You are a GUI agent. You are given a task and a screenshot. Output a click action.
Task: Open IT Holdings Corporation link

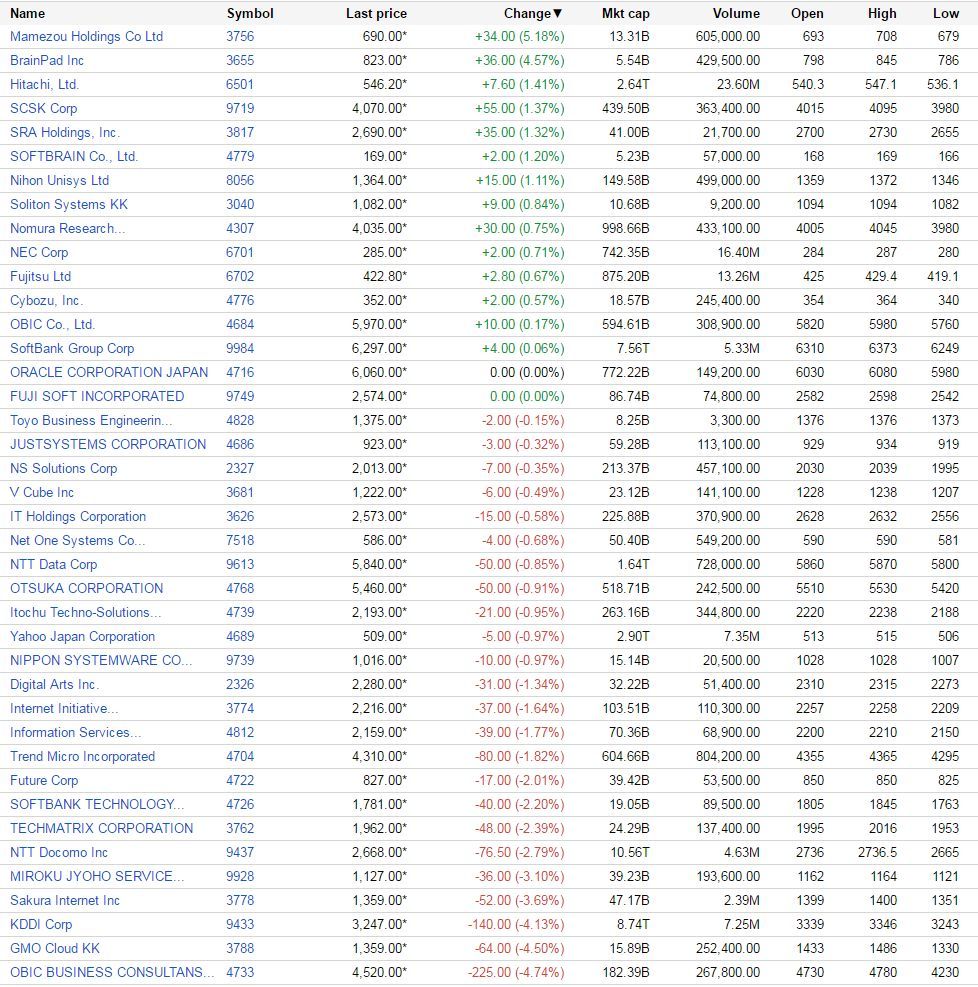[78, 516]
